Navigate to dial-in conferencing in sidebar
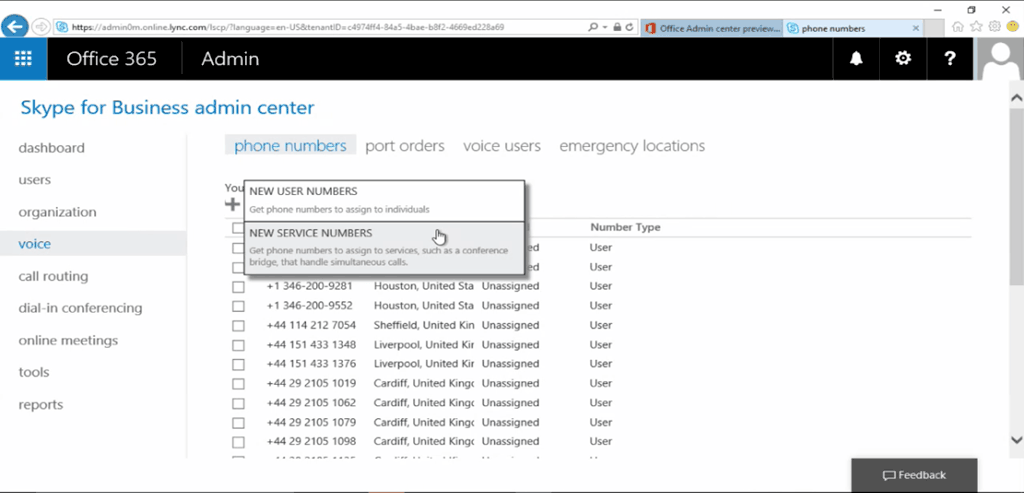Viewport: 1024px width, 493px height. pos(81,308)
